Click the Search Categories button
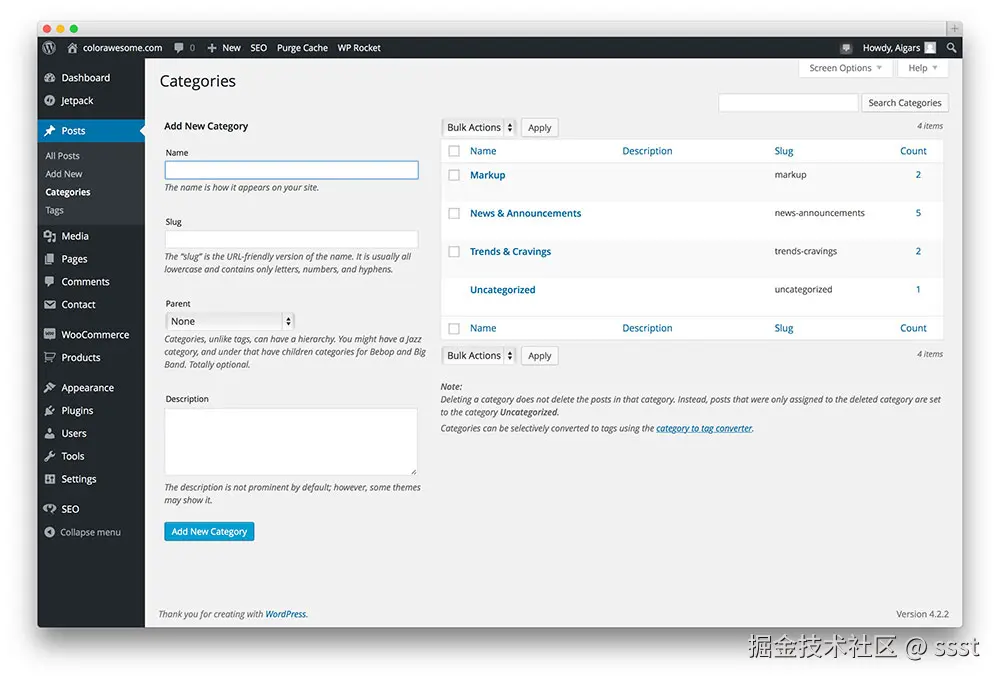This screenshot has height=681, width=1000. click(x=904, y=103)
